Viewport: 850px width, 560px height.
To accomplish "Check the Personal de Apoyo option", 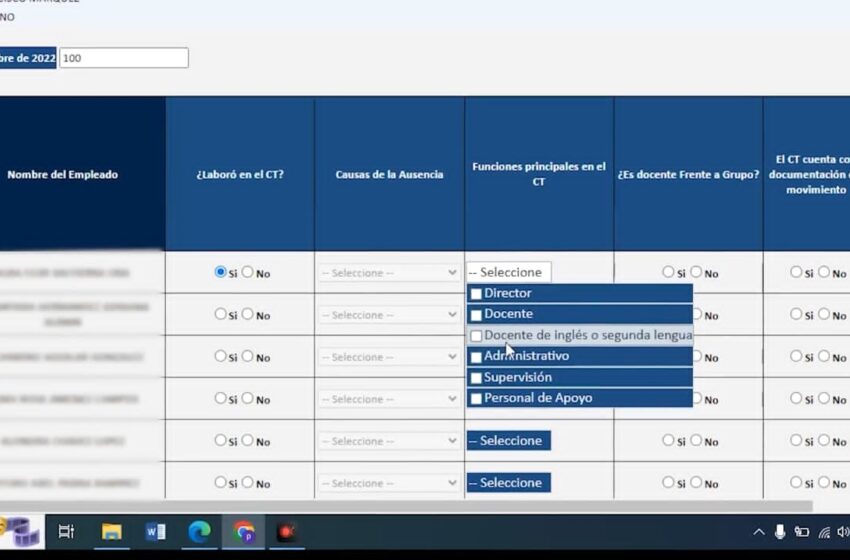I will [x=476, y=399].
